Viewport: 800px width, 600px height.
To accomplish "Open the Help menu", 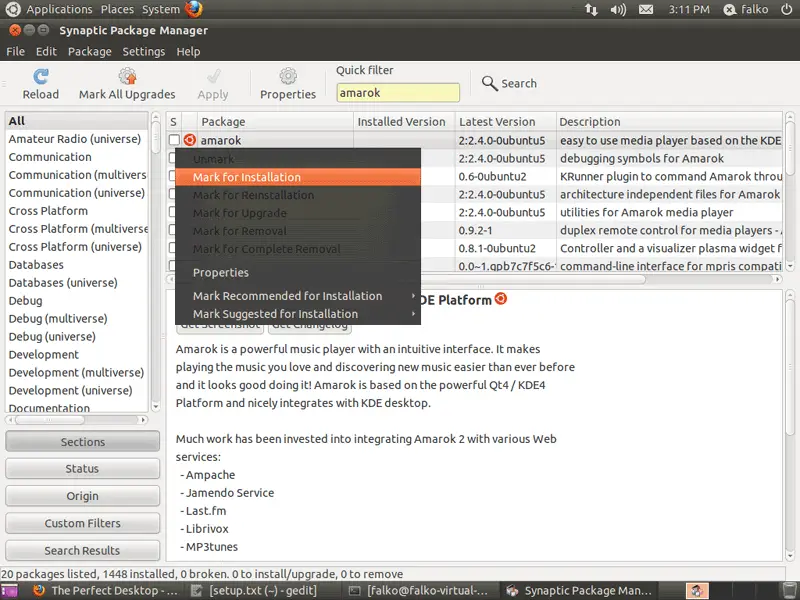I will (x=188, y=52).
